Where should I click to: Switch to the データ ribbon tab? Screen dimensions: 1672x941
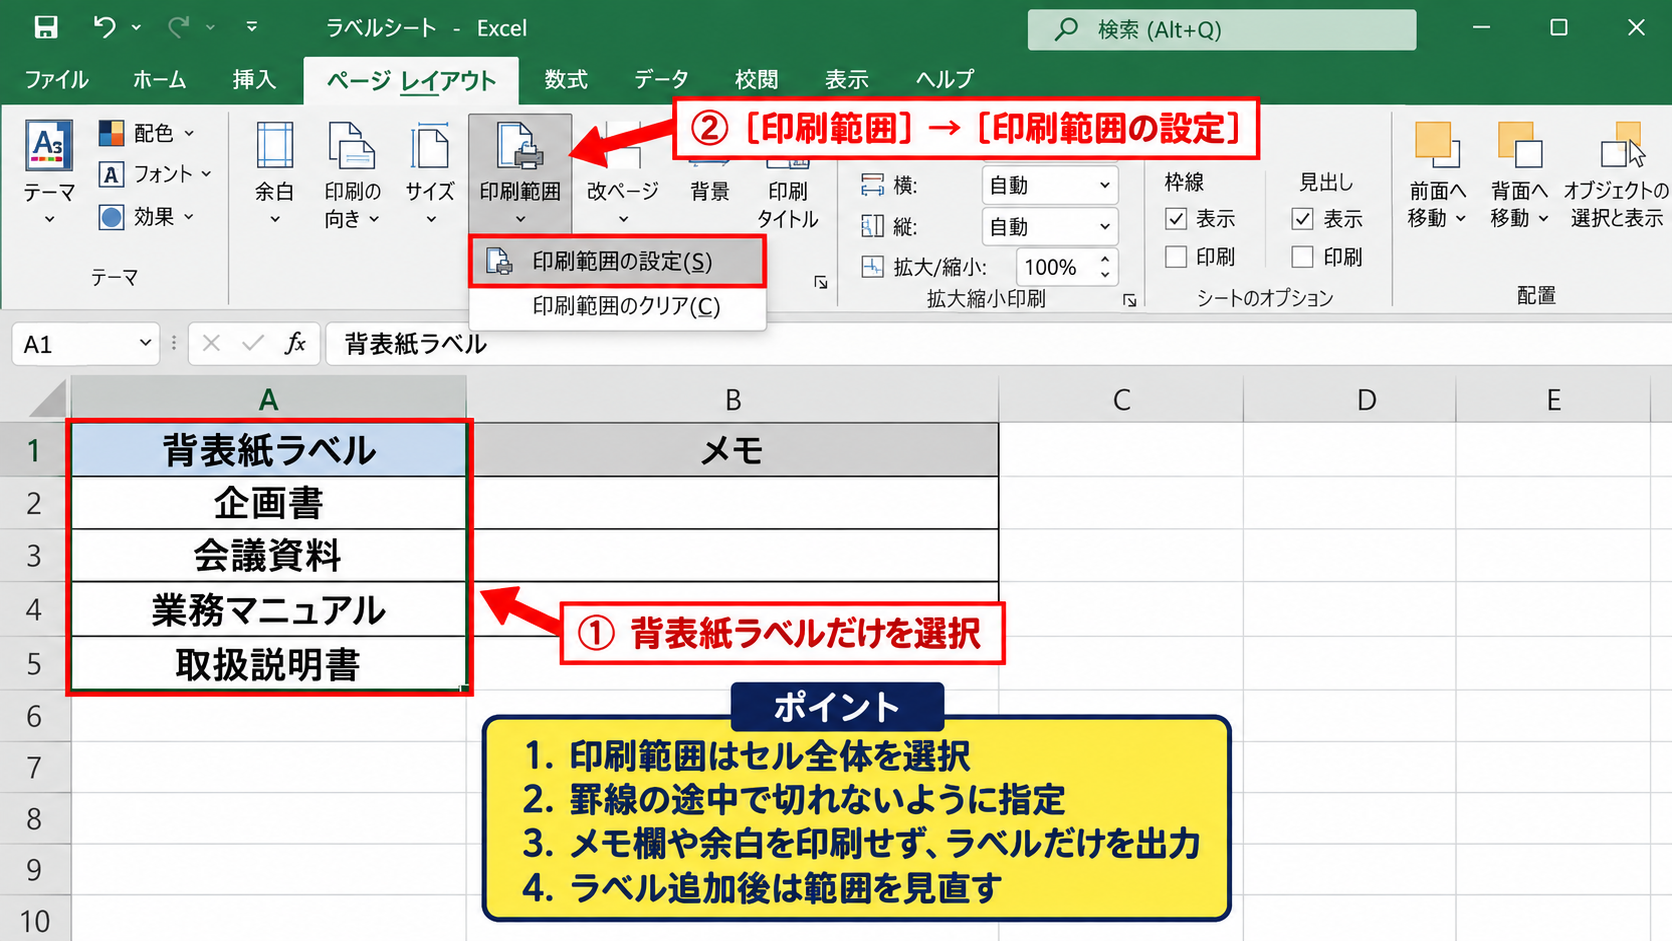pyautogui.click(x=661, y=79)
